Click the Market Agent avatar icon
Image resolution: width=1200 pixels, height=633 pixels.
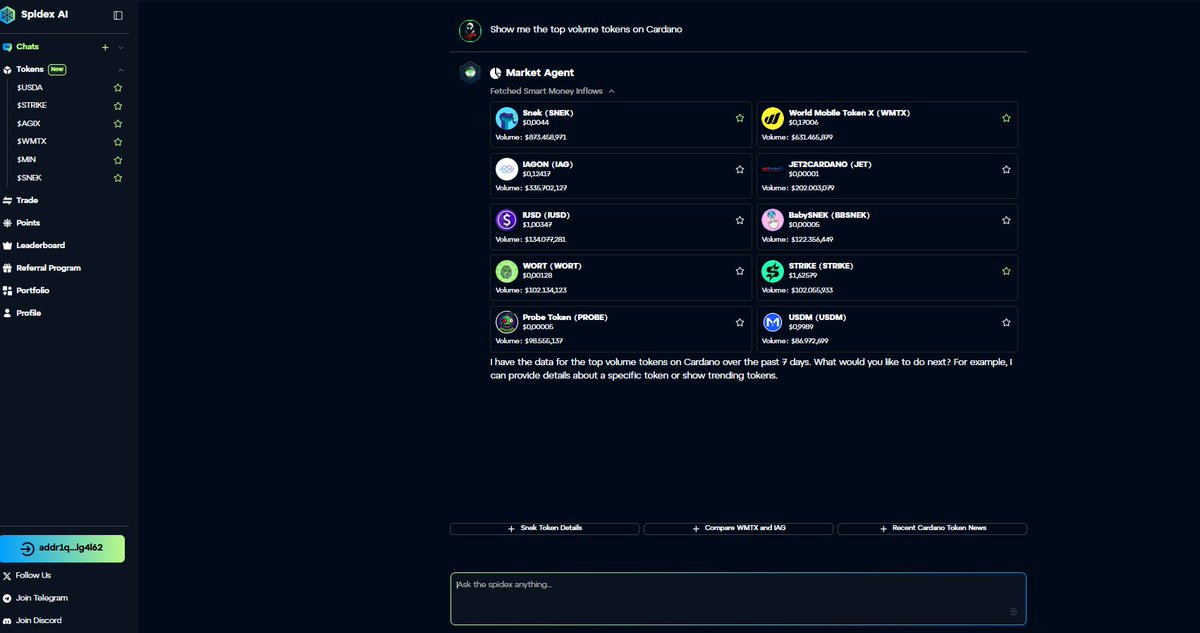point(470,72)
